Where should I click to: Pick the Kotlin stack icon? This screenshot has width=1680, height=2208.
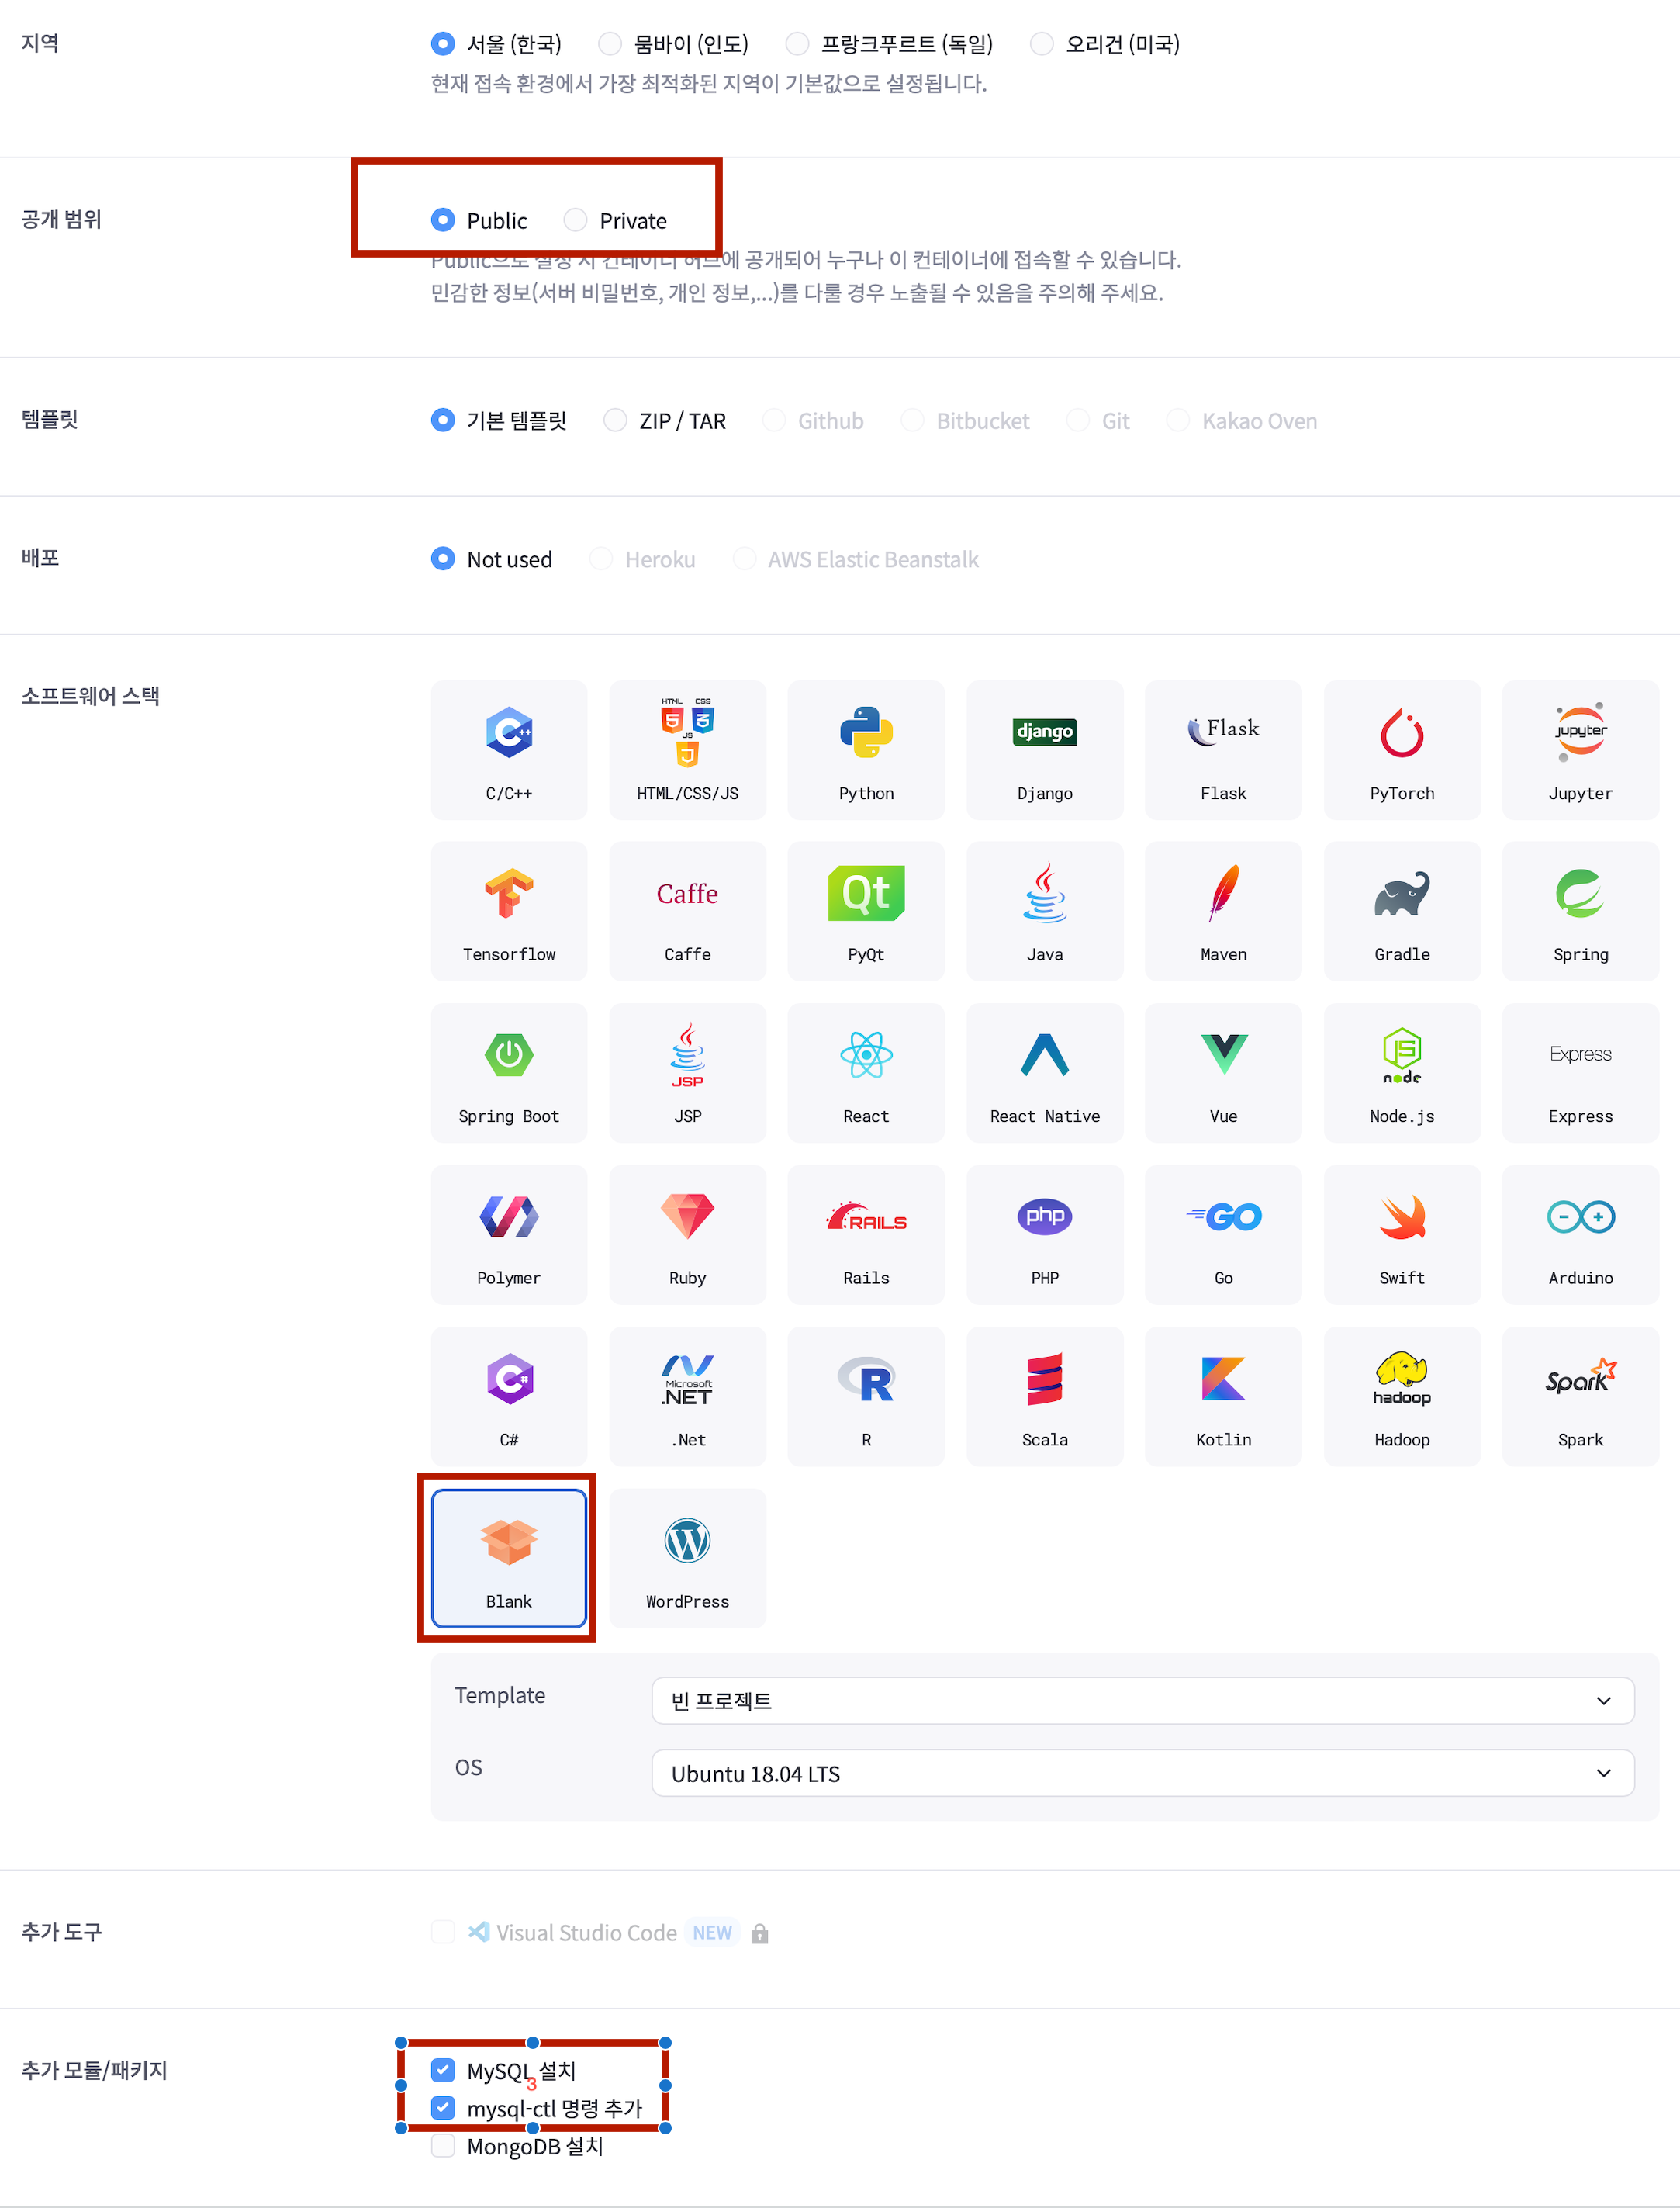point(1223,1396)
